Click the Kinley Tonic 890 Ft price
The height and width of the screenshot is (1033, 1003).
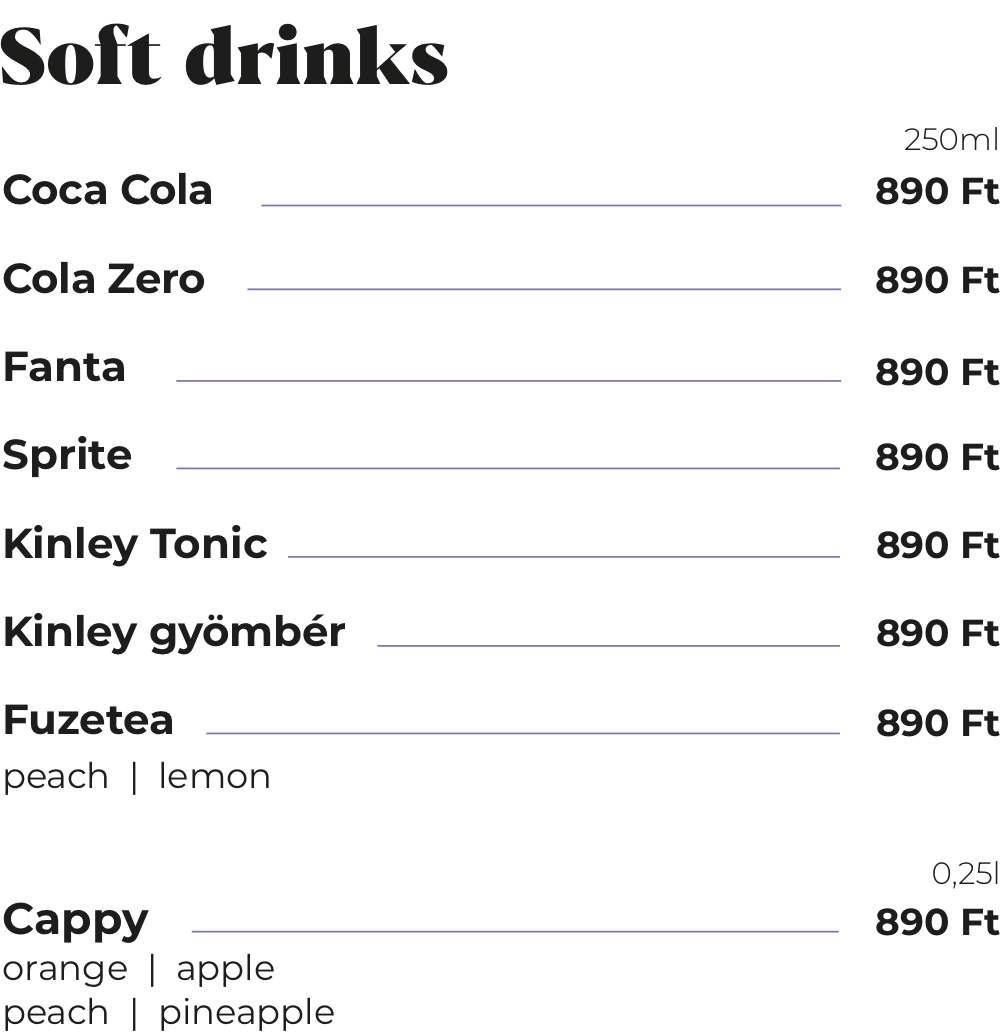(937, 545)
